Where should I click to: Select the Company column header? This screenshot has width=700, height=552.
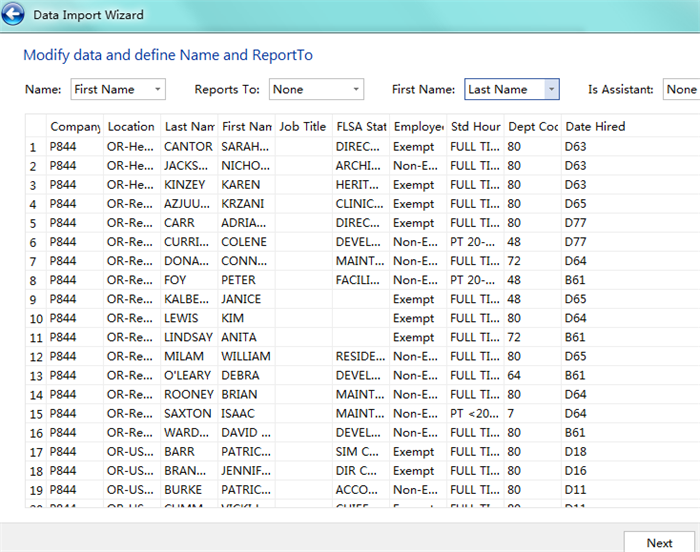tap(75, 127)
